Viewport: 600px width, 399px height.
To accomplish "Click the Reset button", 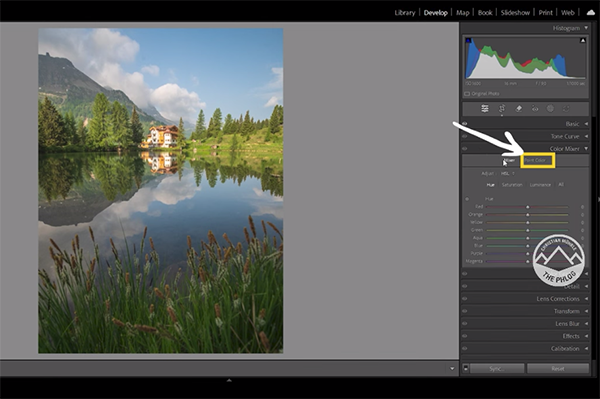I will [x=558, y=368].
